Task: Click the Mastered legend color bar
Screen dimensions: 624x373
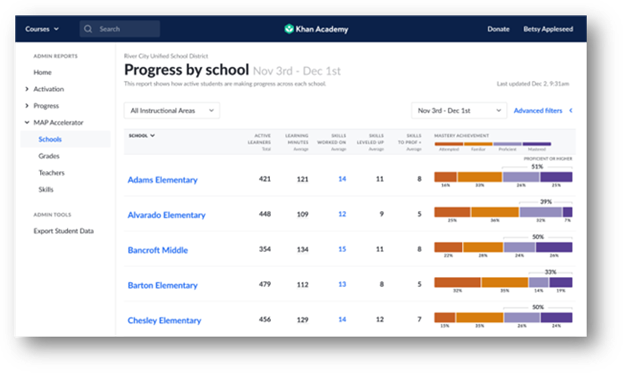Action: click(x=537, y=144)
